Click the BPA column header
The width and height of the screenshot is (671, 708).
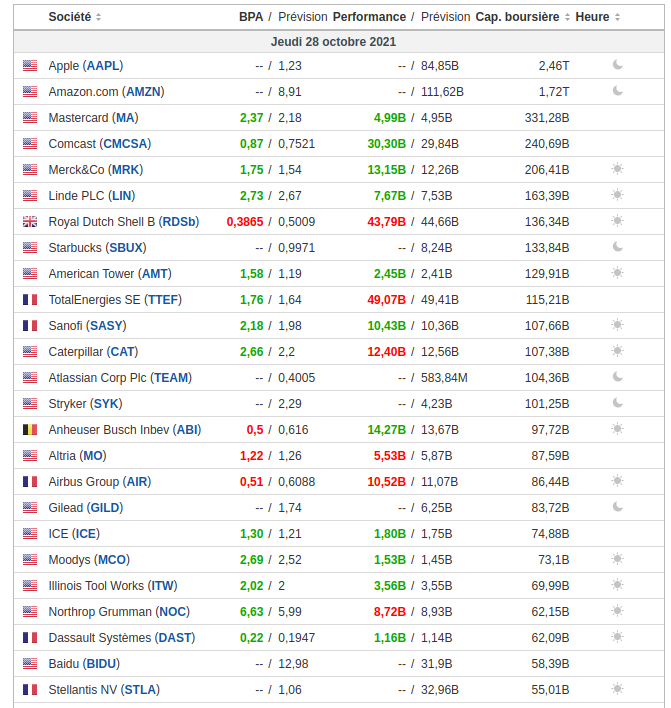tap(250, 17)
